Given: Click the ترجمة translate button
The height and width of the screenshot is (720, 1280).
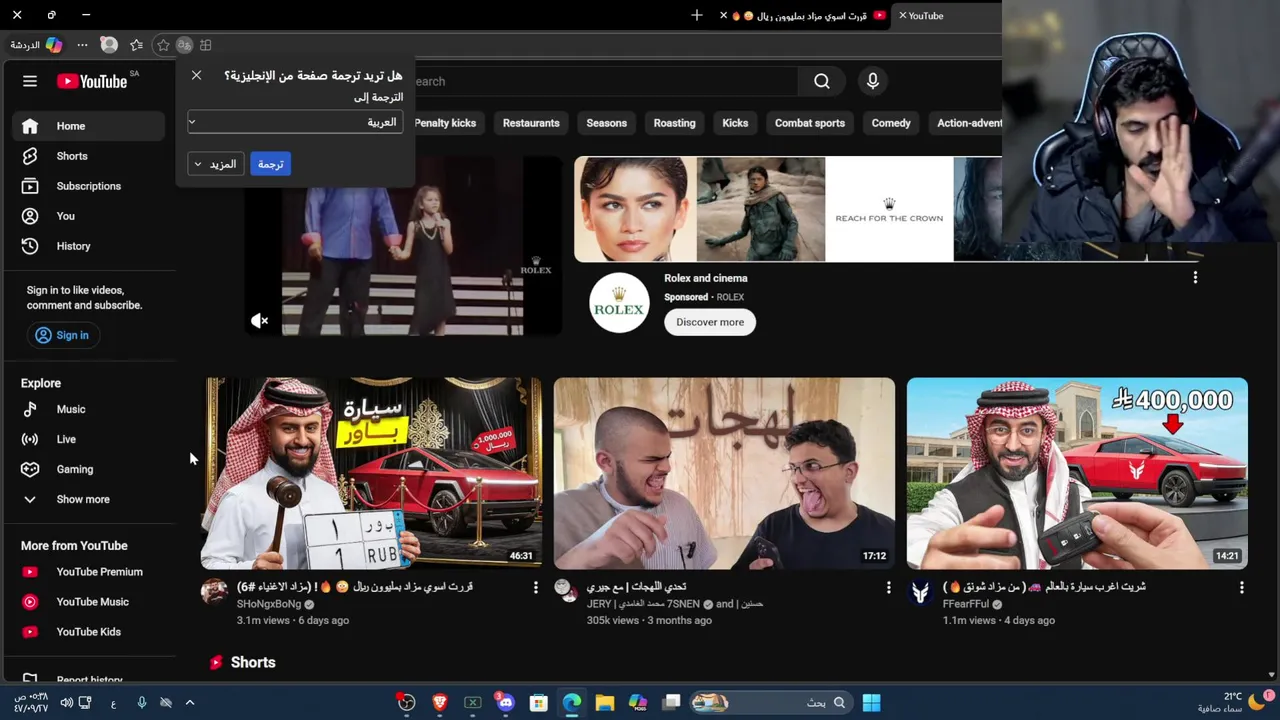Looking at the screenshot, I should (x=271, y=164).
